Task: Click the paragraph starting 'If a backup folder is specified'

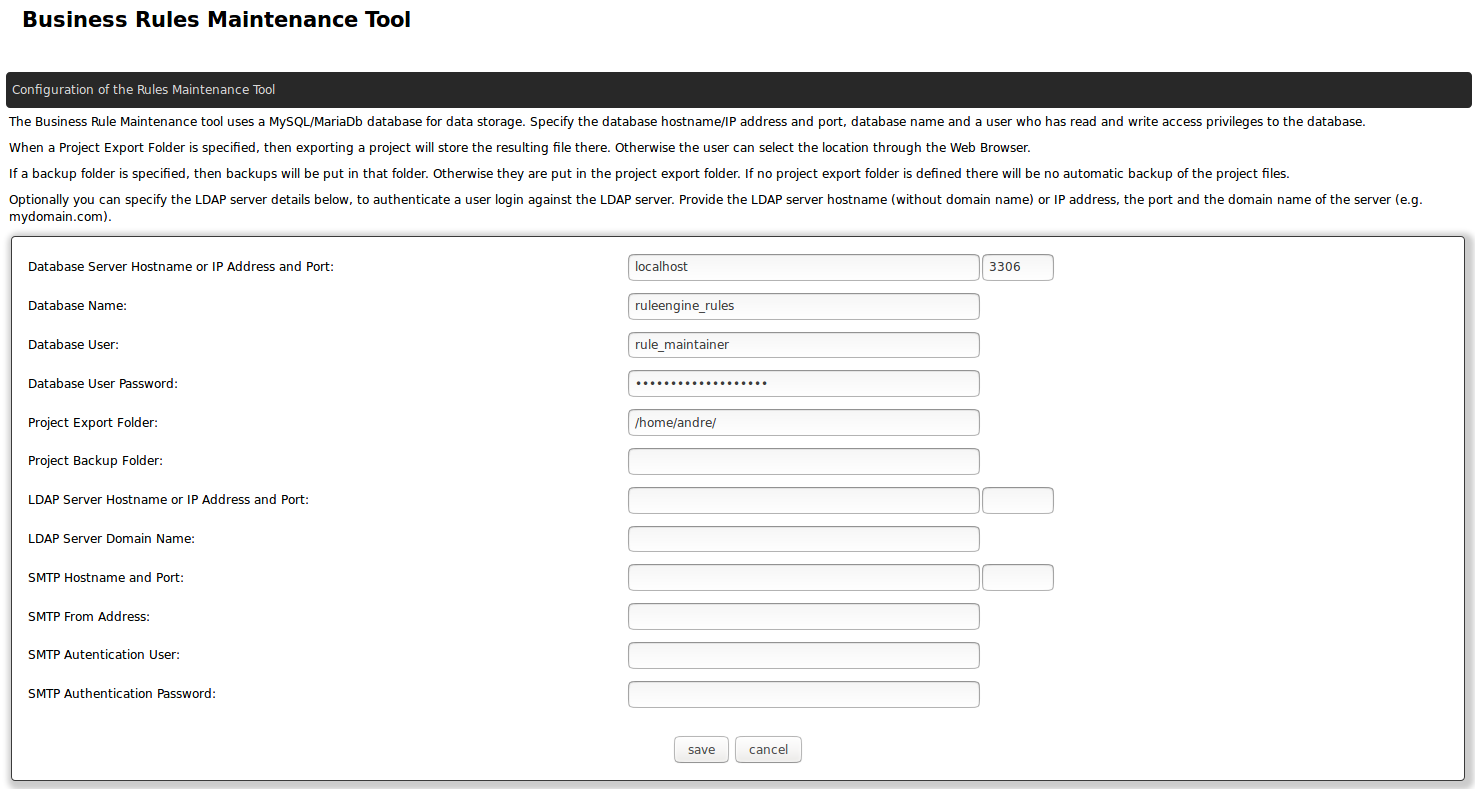Action: coord(649,174)
